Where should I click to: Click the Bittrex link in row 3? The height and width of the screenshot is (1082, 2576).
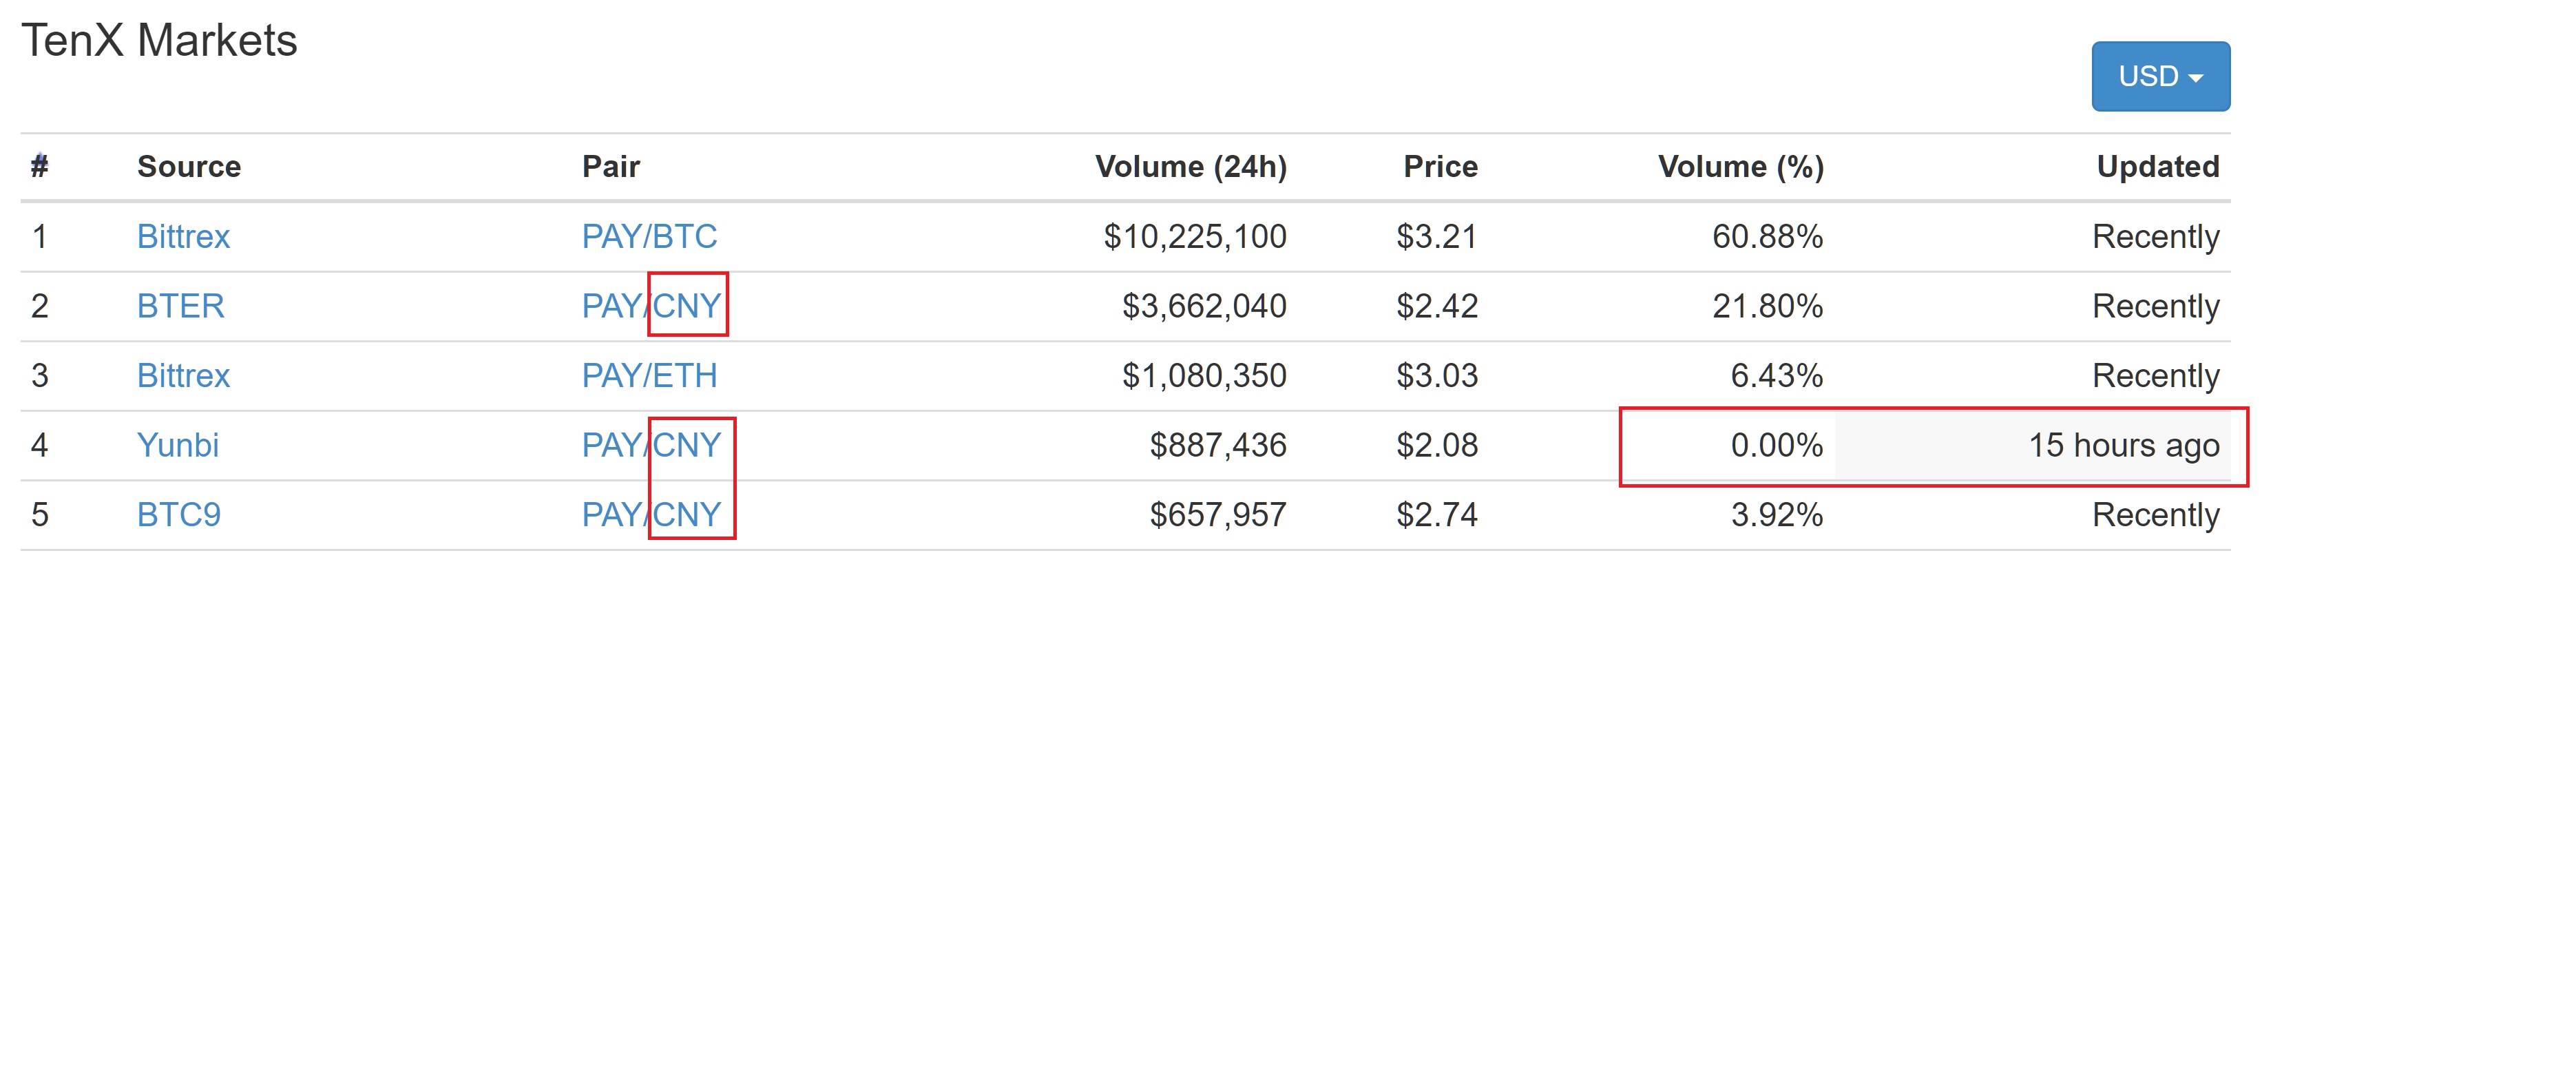coord(183,376)
